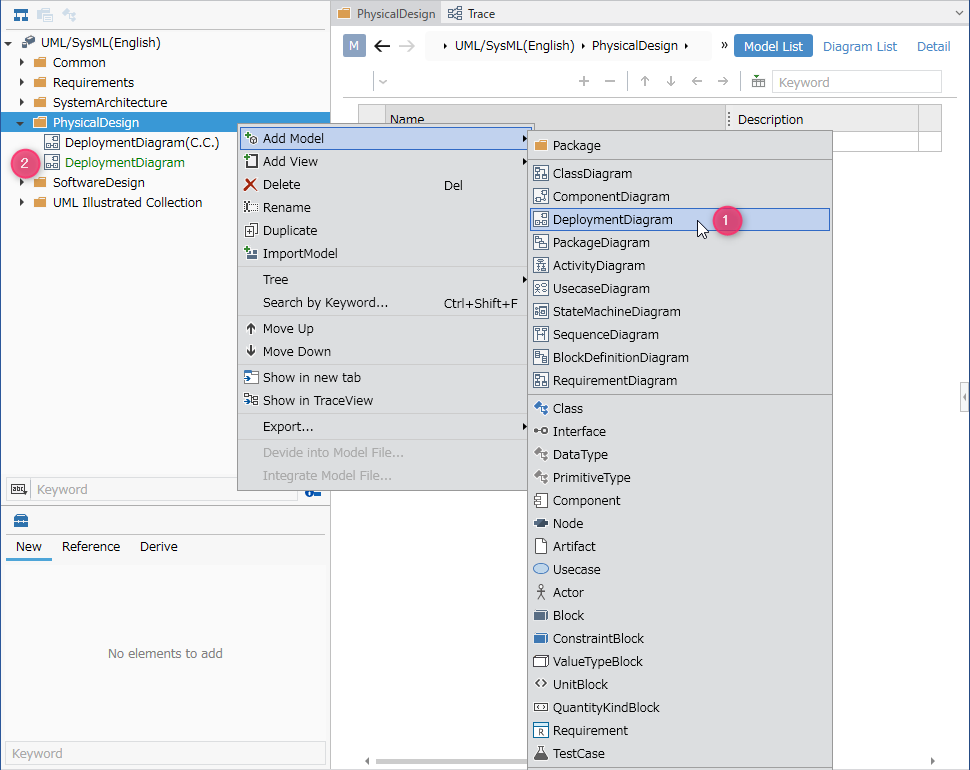Click the table column settings icon
Image resolution: width=970 pixels, height=770 pixels.
tap(758, 82)
